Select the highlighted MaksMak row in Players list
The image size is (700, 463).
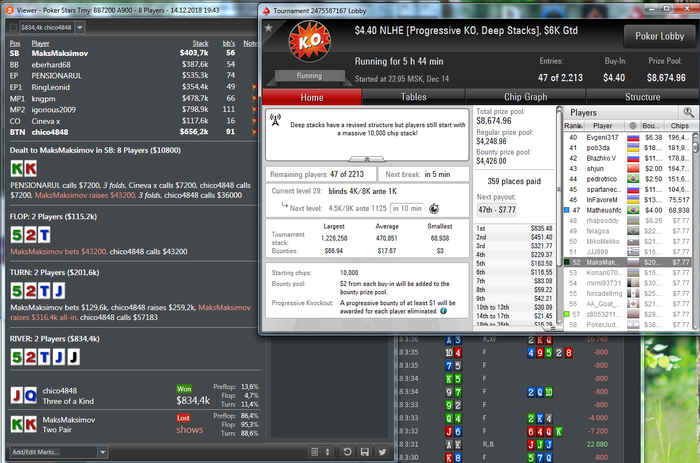point(629,262)
